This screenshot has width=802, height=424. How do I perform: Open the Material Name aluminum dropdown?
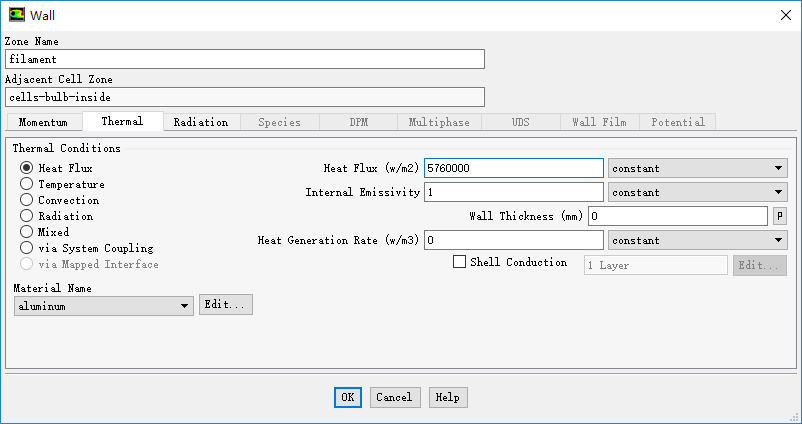coord(104,306)
